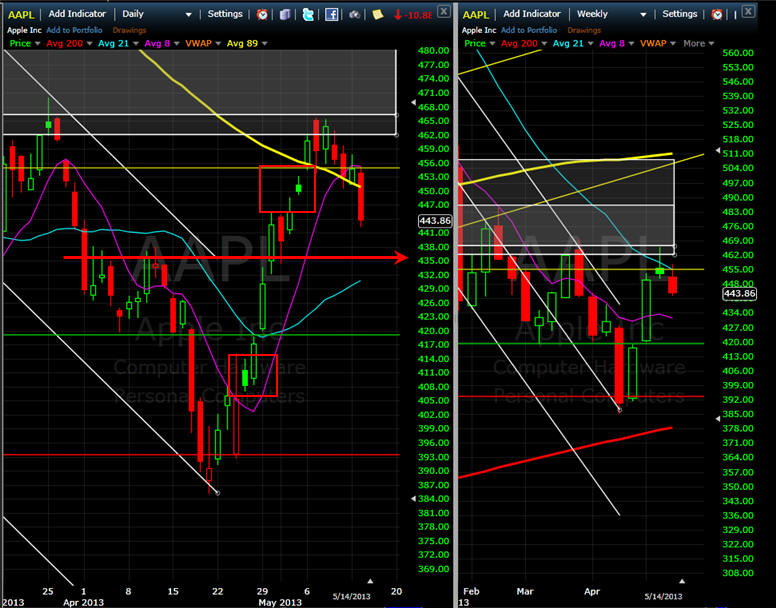Click the small up triangle at Daily chart bottom
Screen dimensions: 776x608
pos(370,581)
